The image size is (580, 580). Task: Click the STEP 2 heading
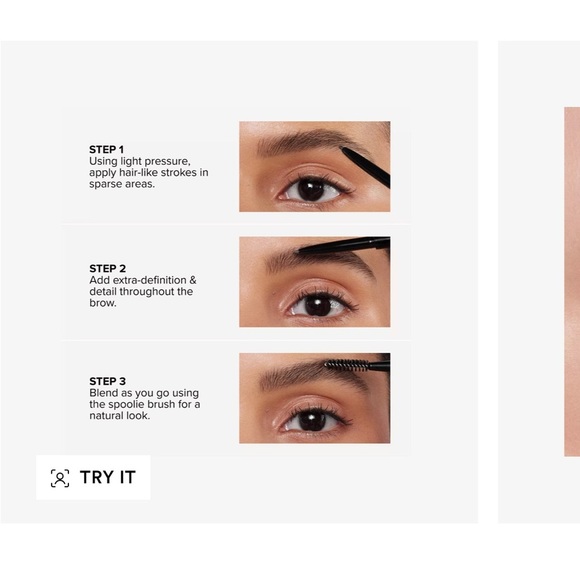(x=107, y=268)
